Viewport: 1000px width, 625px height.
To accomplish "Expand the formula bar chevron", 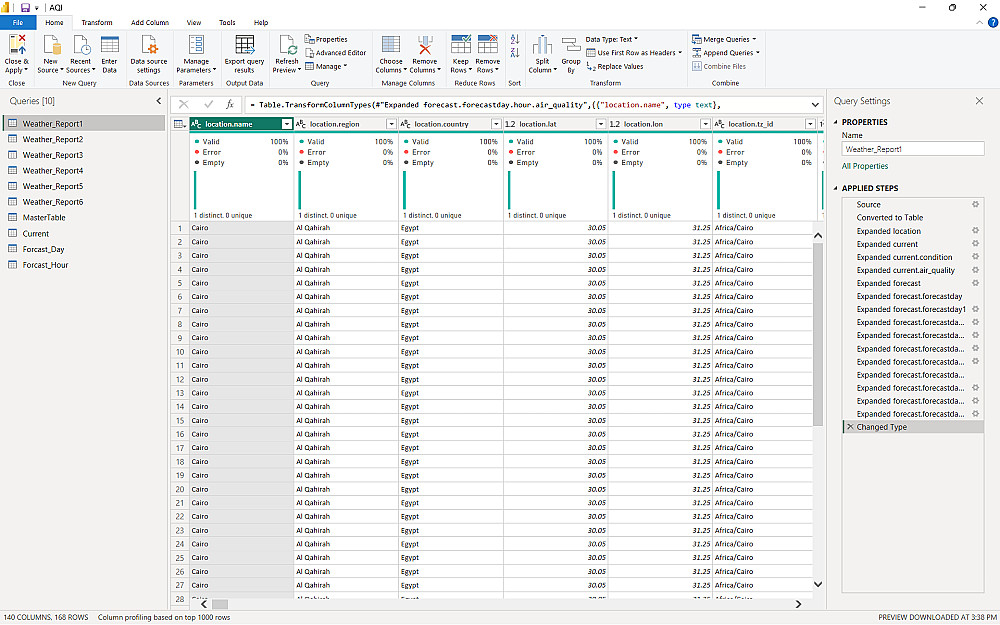I will (x=815, y=105).
